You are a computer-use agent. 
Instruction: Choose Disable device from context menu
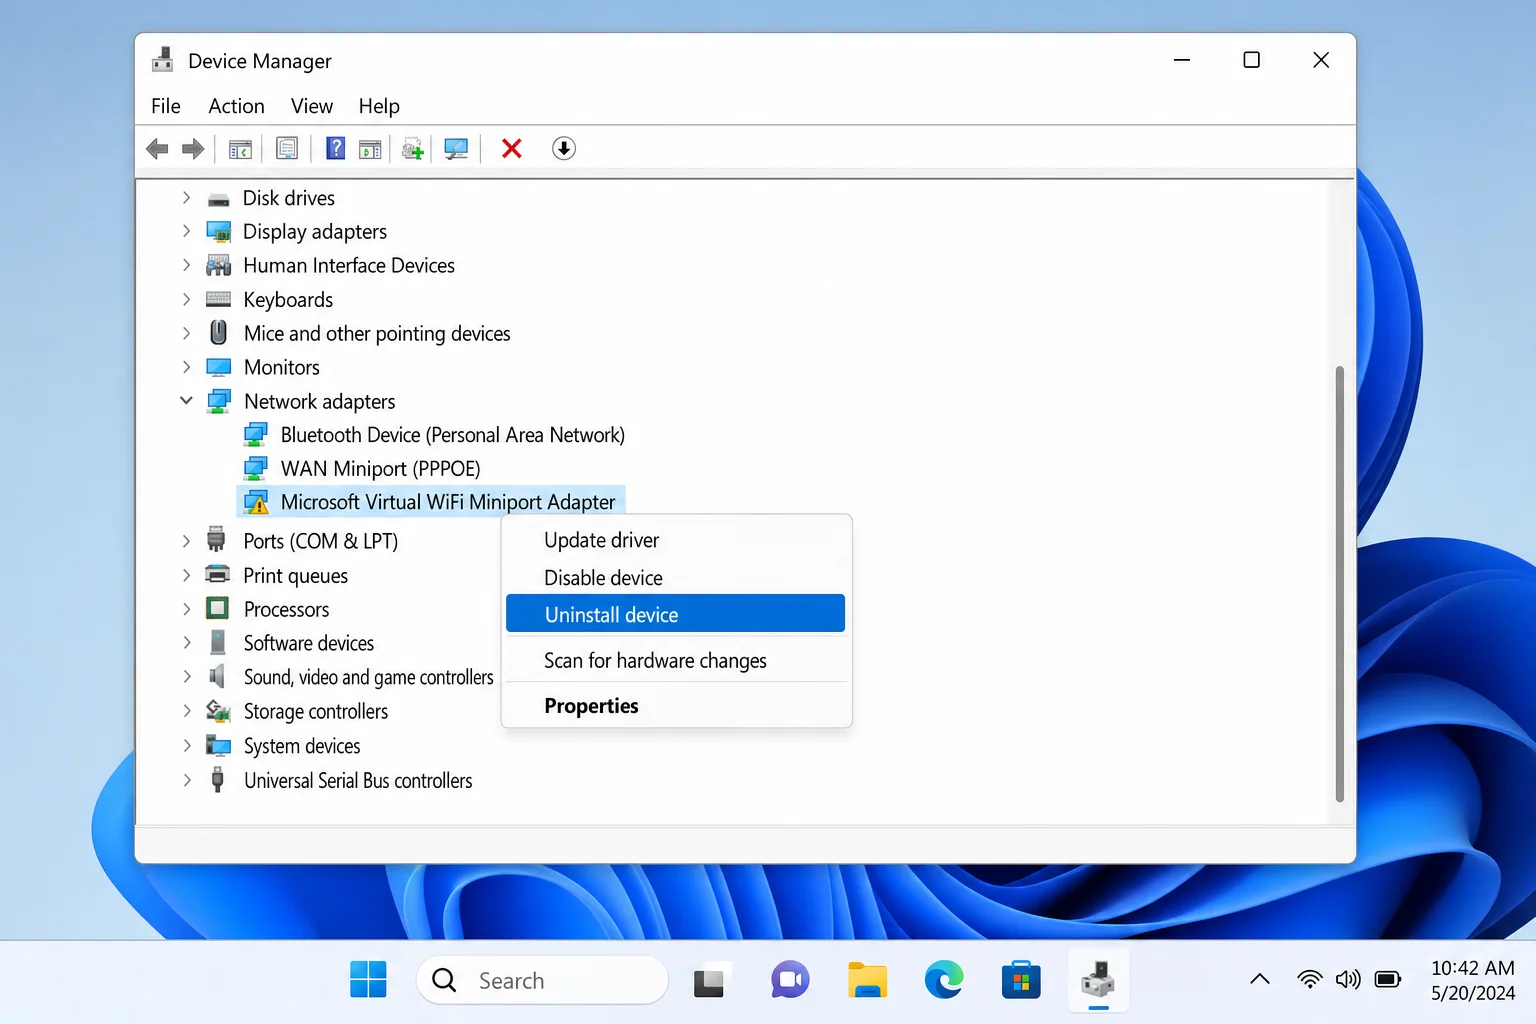[x=676, y=578]
